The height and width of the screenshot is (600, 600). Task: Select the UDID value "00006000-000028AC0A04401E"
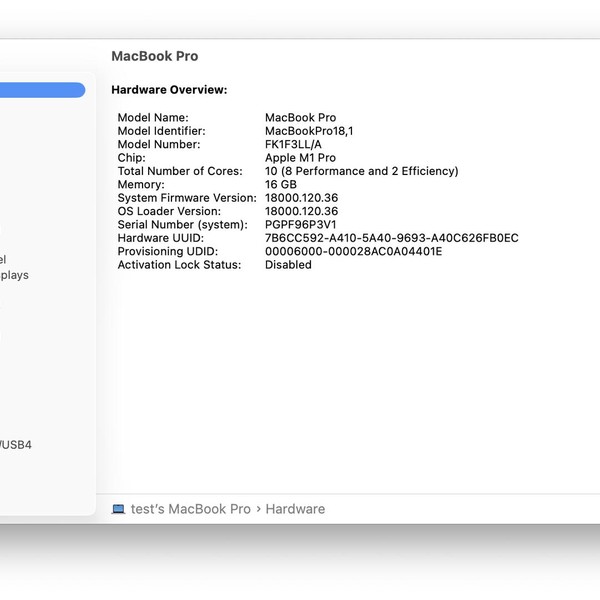pyautogui.click(x=353, y=251)
